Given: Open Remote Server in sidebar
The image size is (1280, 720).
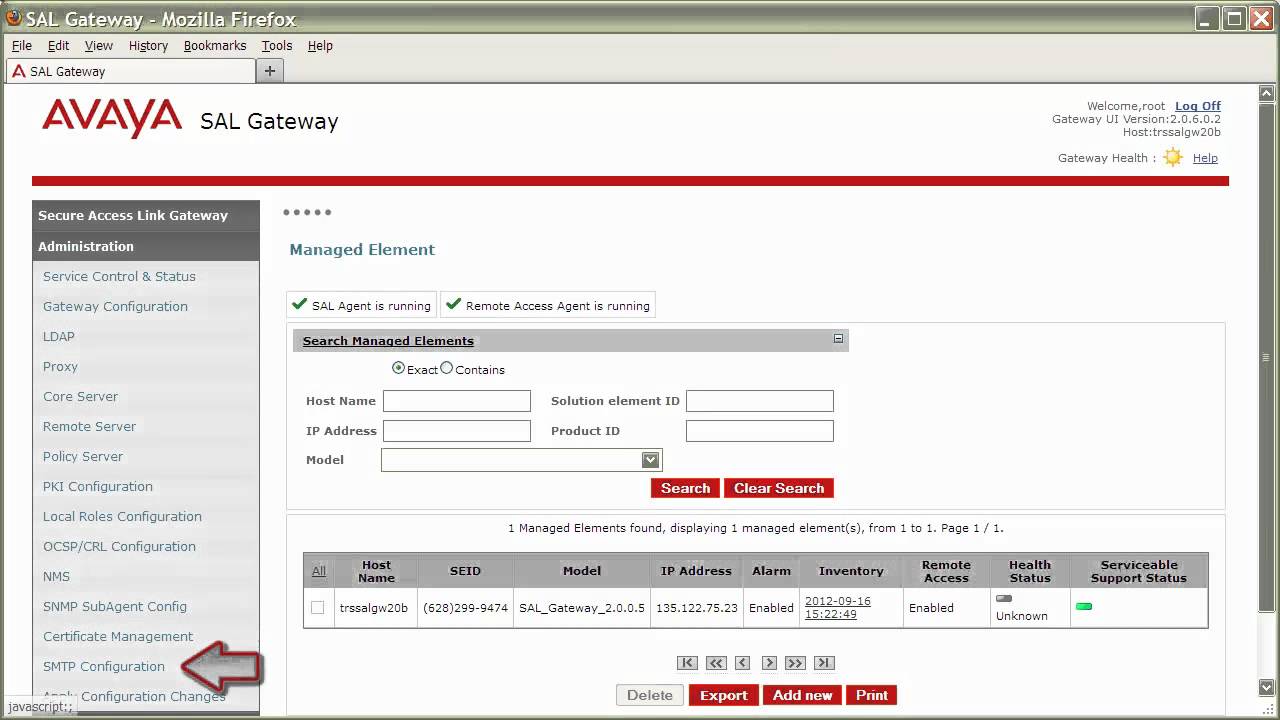Looking at the screenshot, I should (89, 426).
